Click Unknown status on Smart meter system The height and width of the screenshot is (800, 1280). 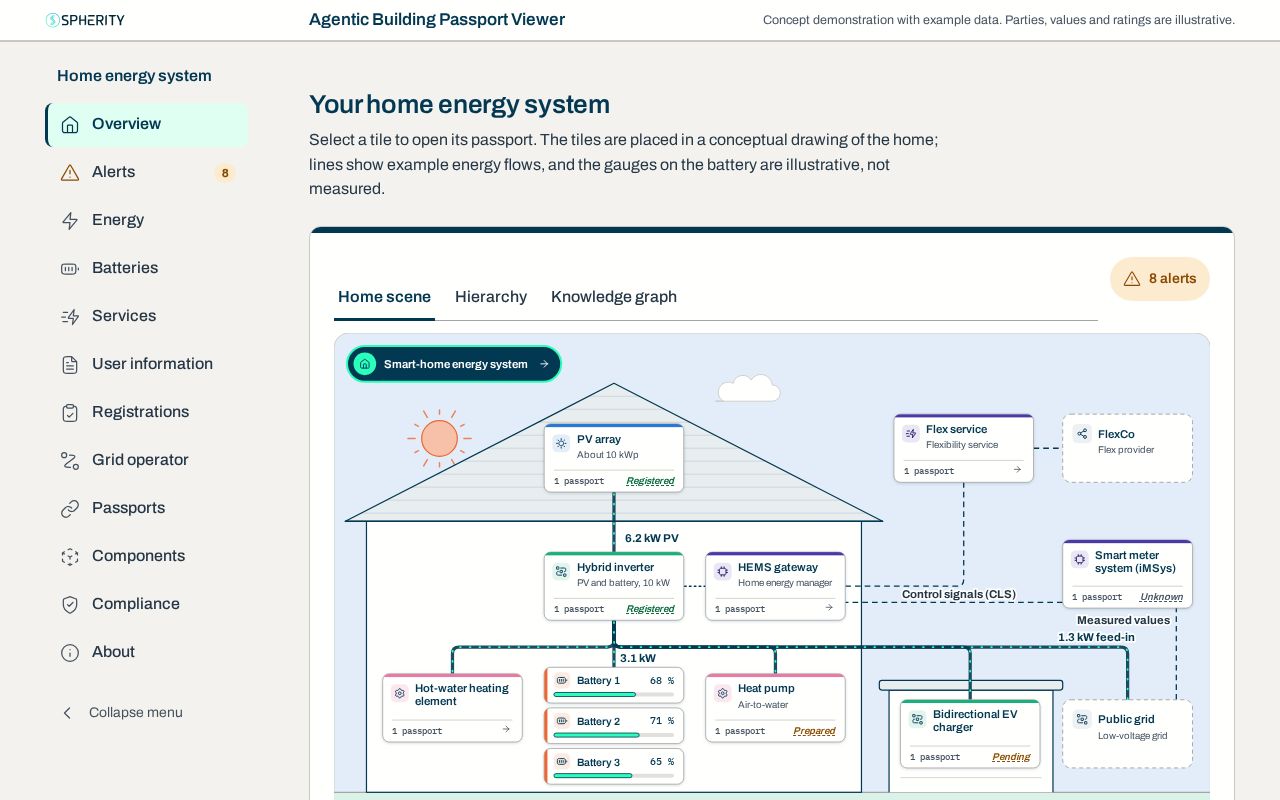1161,597
